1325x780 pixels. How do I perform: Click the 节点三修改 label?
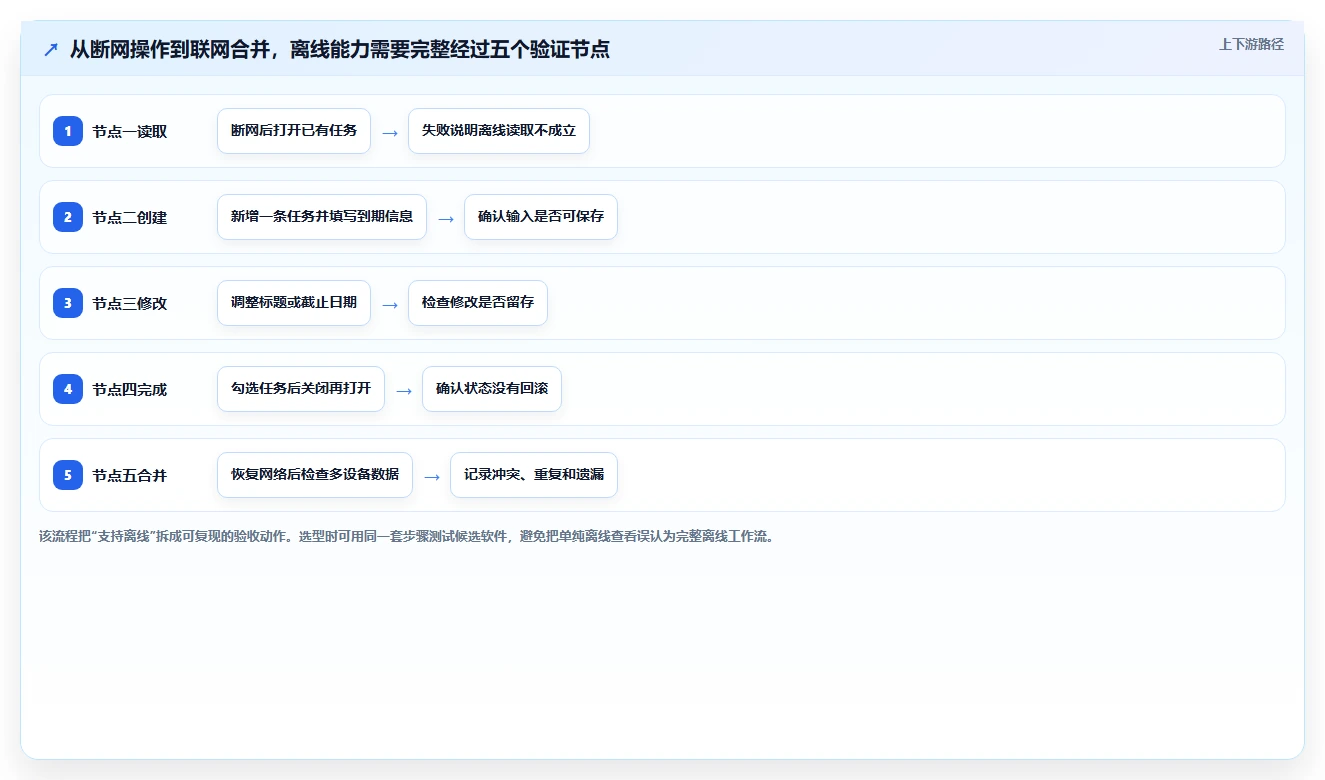(x=130, y=304)
